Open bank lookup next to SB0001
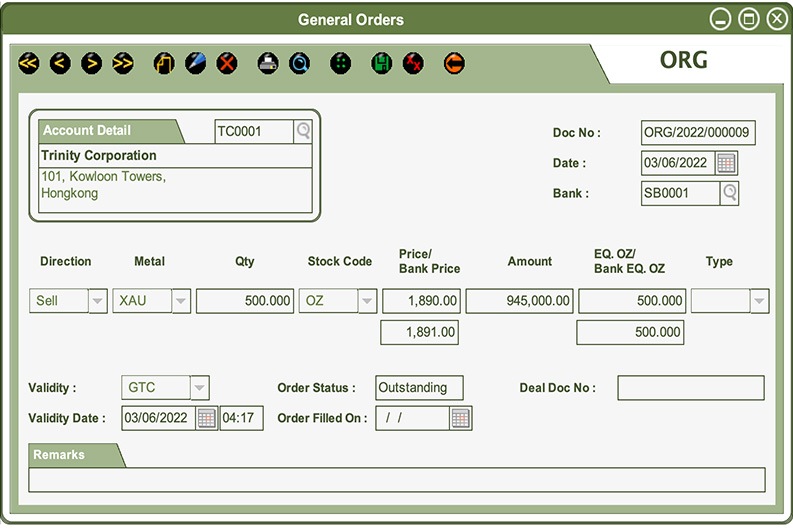Viewport: 793px width, 529px height. tap(729, 193)
